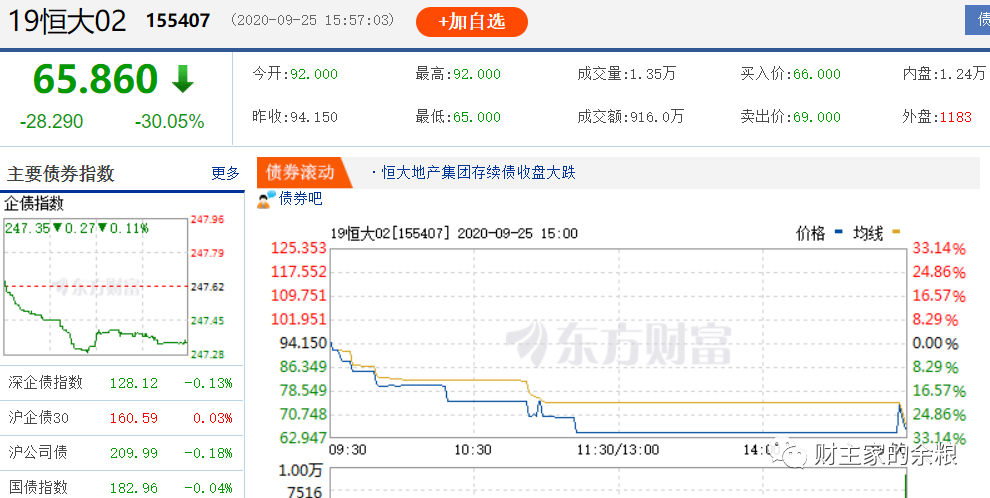Click the 09:30 time axis label

tap(348, 450)
